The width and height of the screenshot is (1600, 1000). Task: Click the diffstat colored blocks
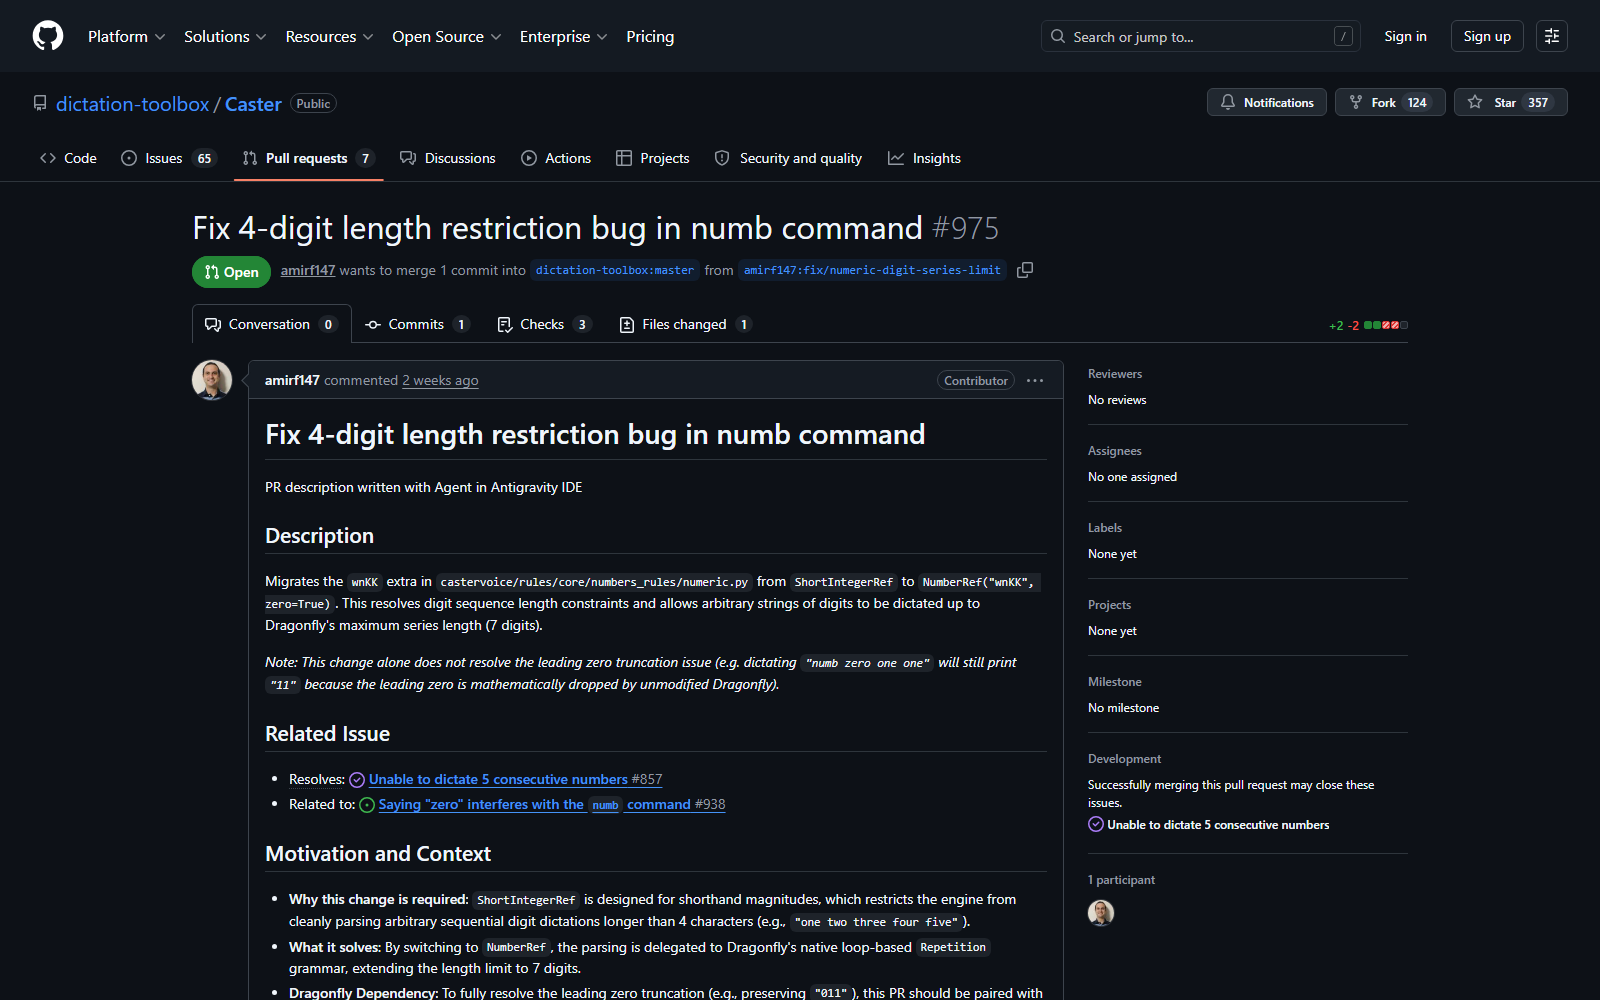click(1386, 325)
